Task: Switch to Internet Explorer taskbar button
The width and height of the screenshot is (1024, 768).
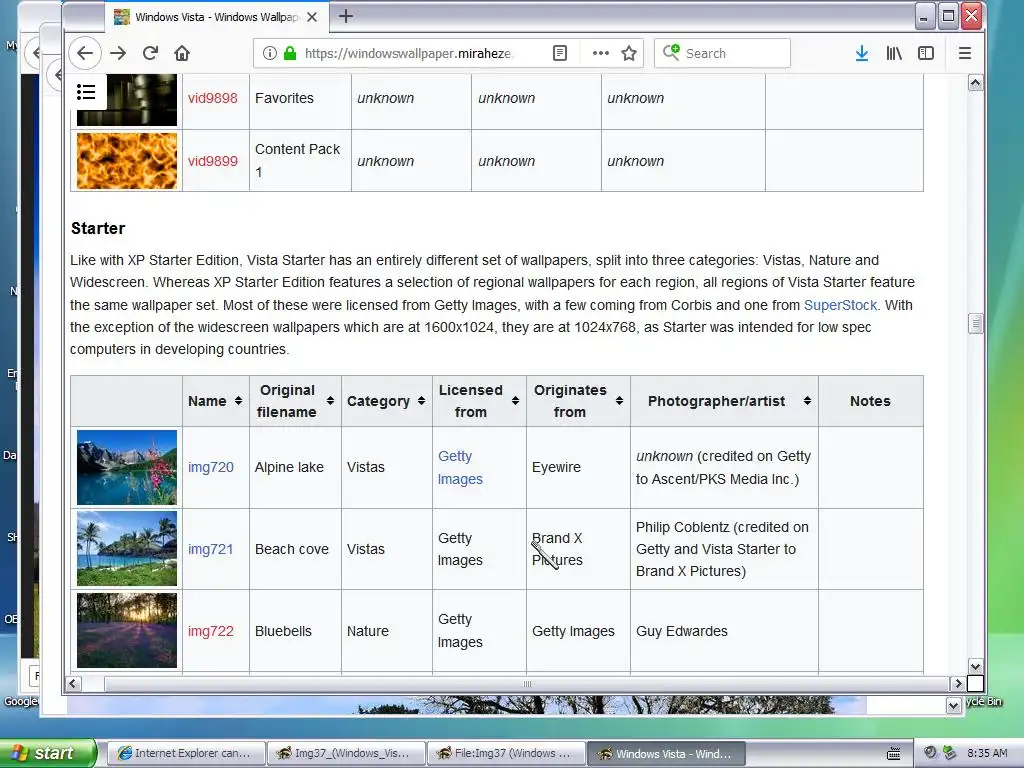Action: coord(185,753)
